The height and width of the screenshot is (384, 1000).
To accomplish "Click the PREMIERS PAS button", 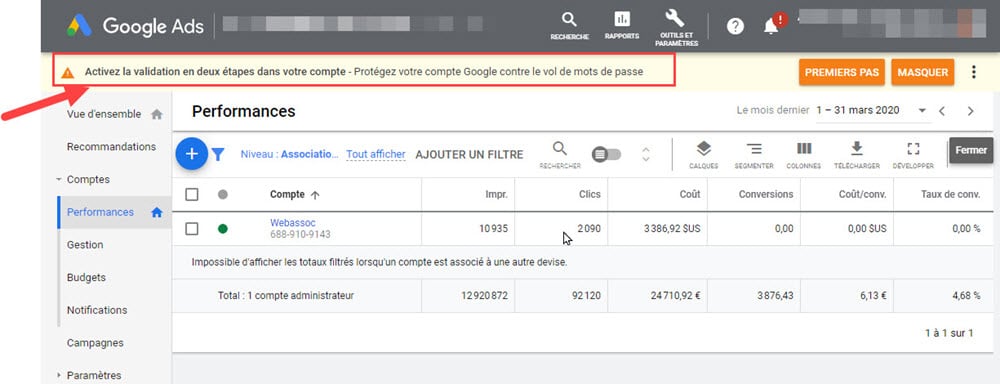I will coord(842,73).
